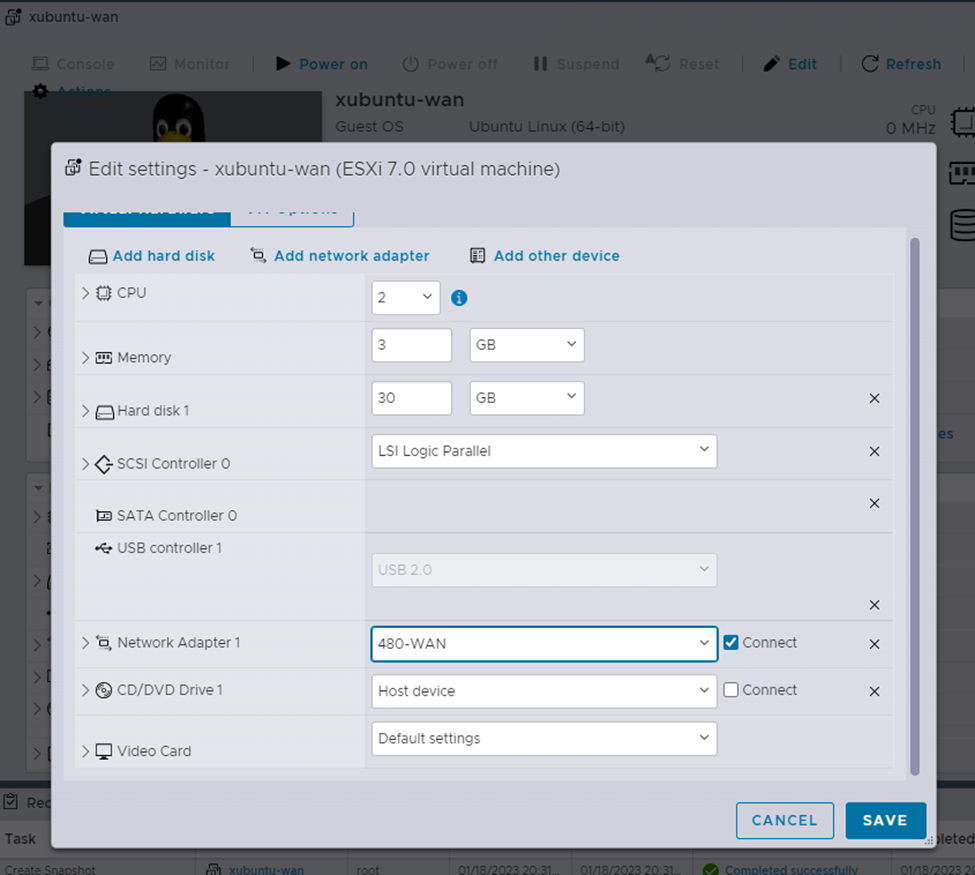Click the SAVE button
Image resolution: width=975 pixels, height=875 pixels.
click(x=885, y=820)
